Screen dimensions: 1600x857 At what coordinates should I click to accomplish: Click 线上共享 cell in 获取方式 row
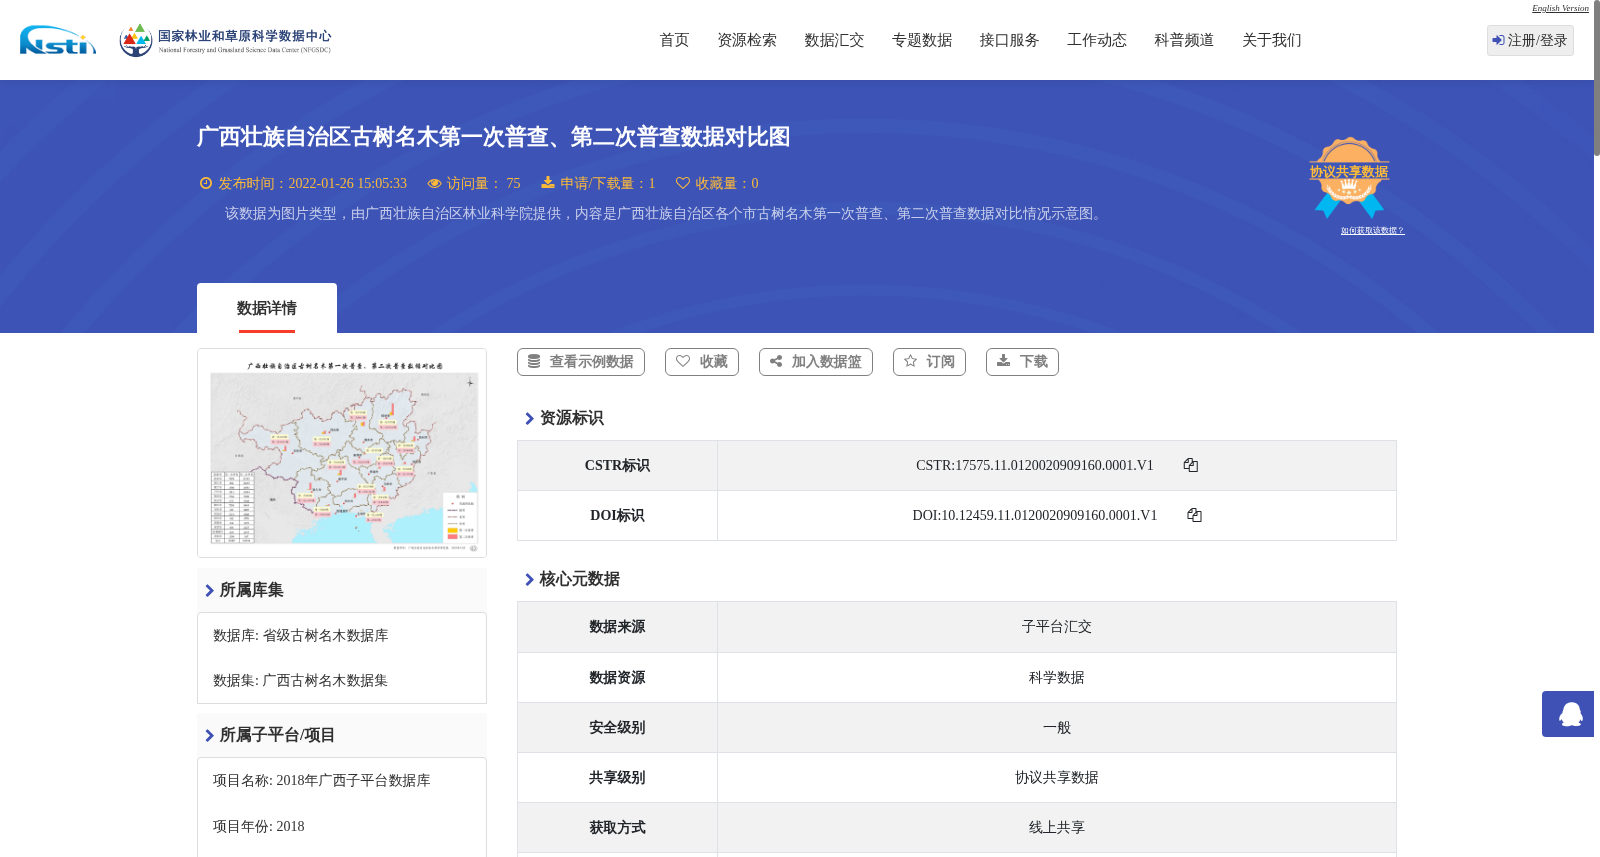[1057, 828]
